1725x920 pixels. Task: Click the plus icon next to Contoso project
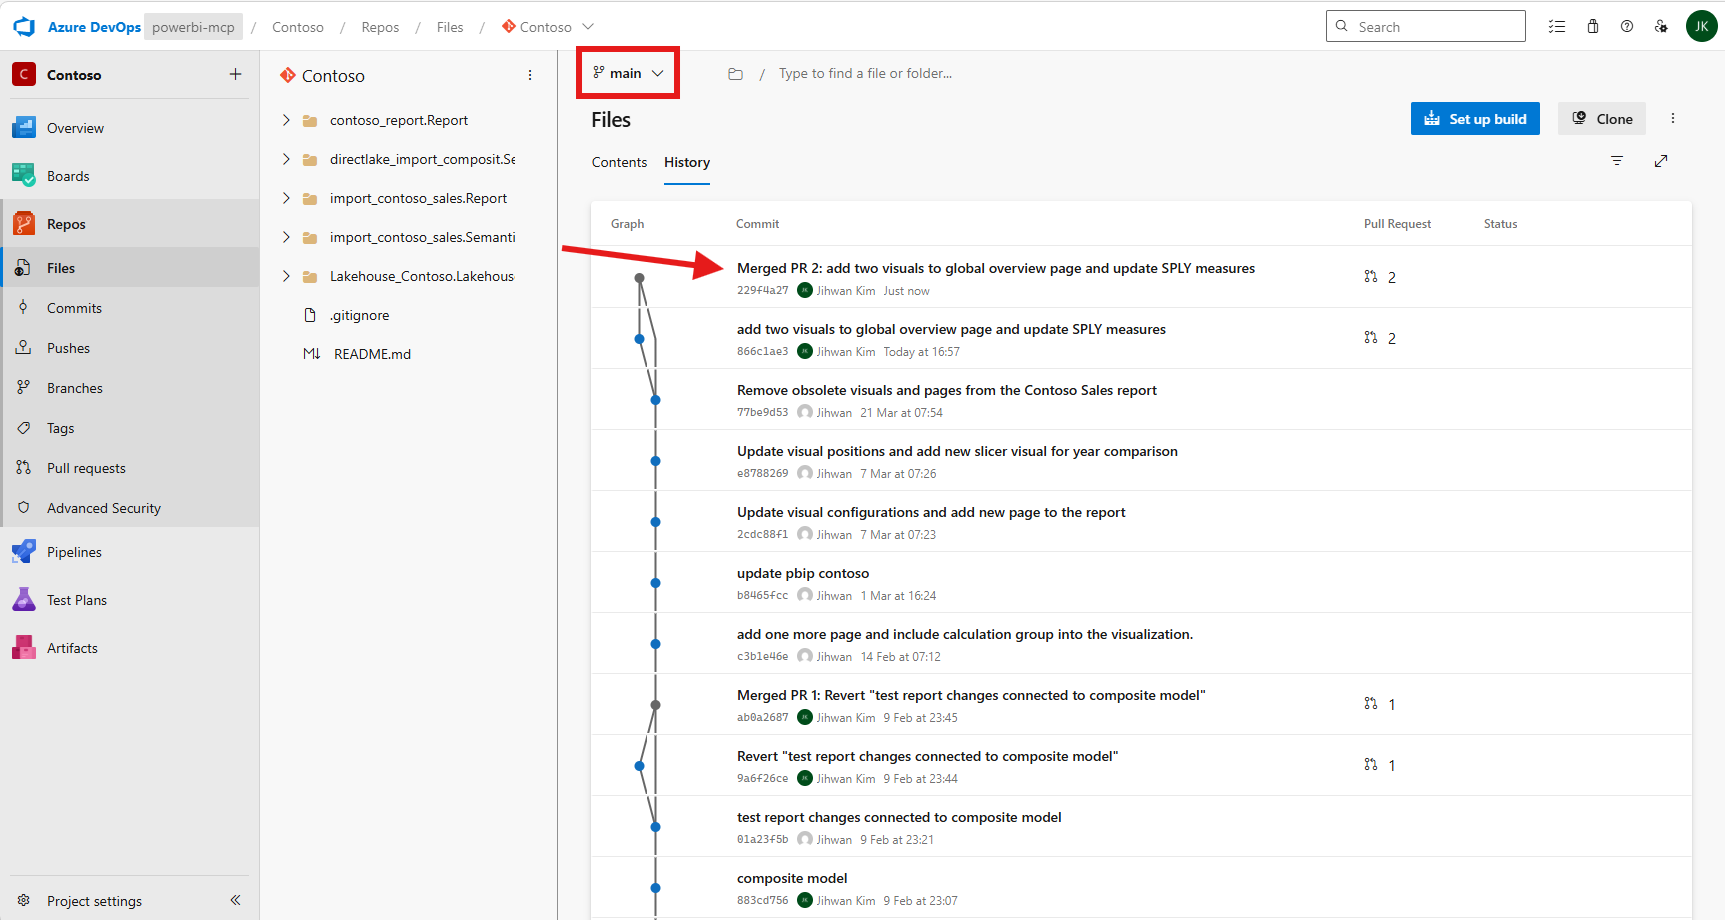tap(235, 74)
